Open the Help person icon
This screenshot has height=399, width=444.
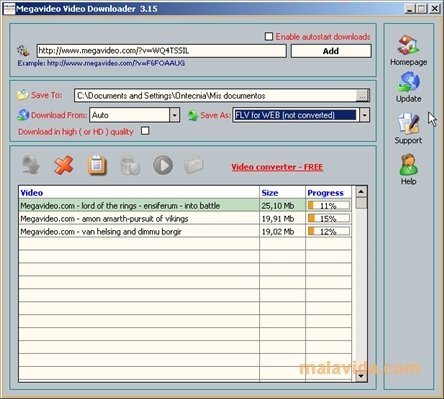click(408, 164)
